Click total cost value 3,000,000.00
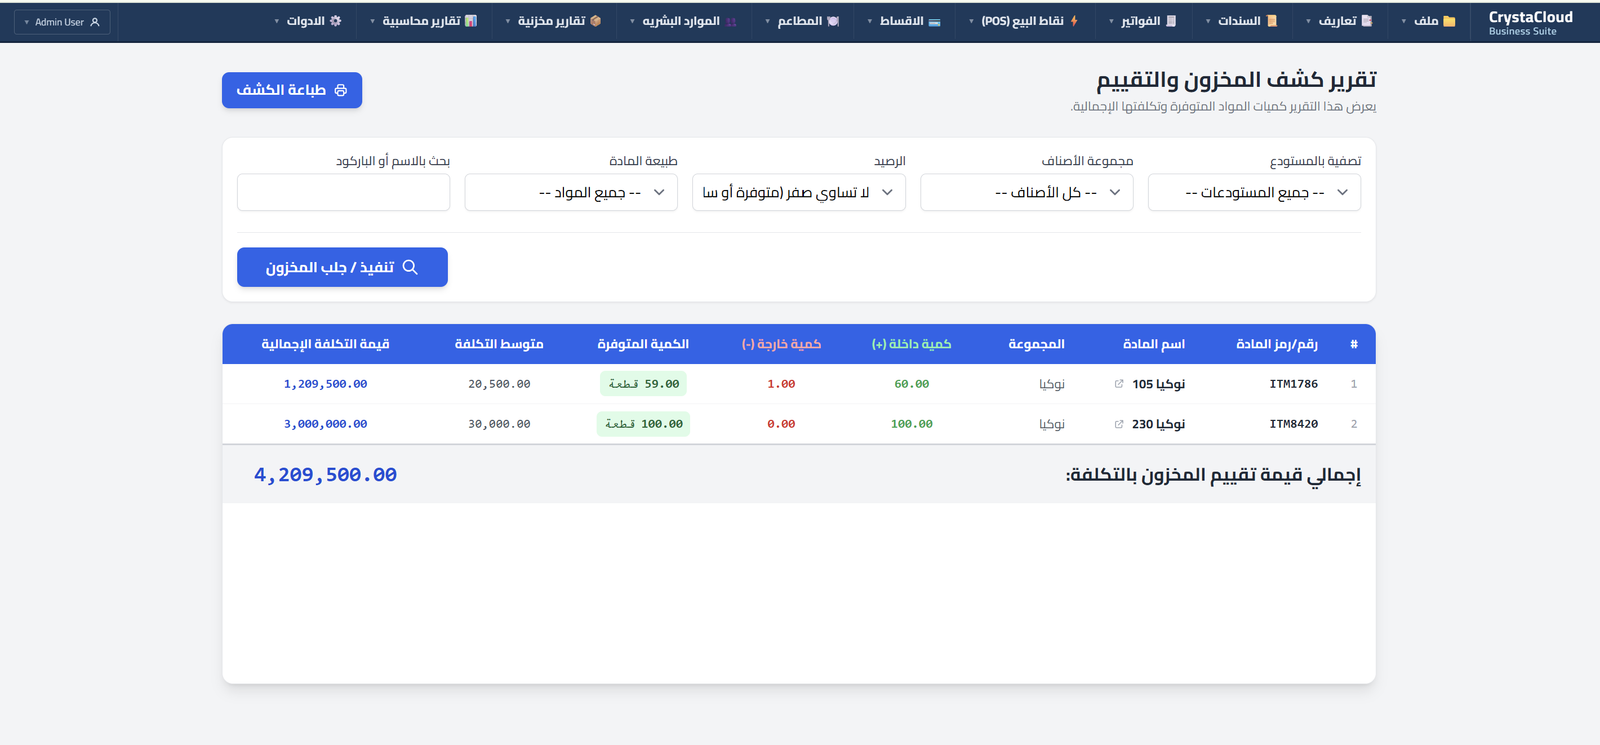 (325, 424)
